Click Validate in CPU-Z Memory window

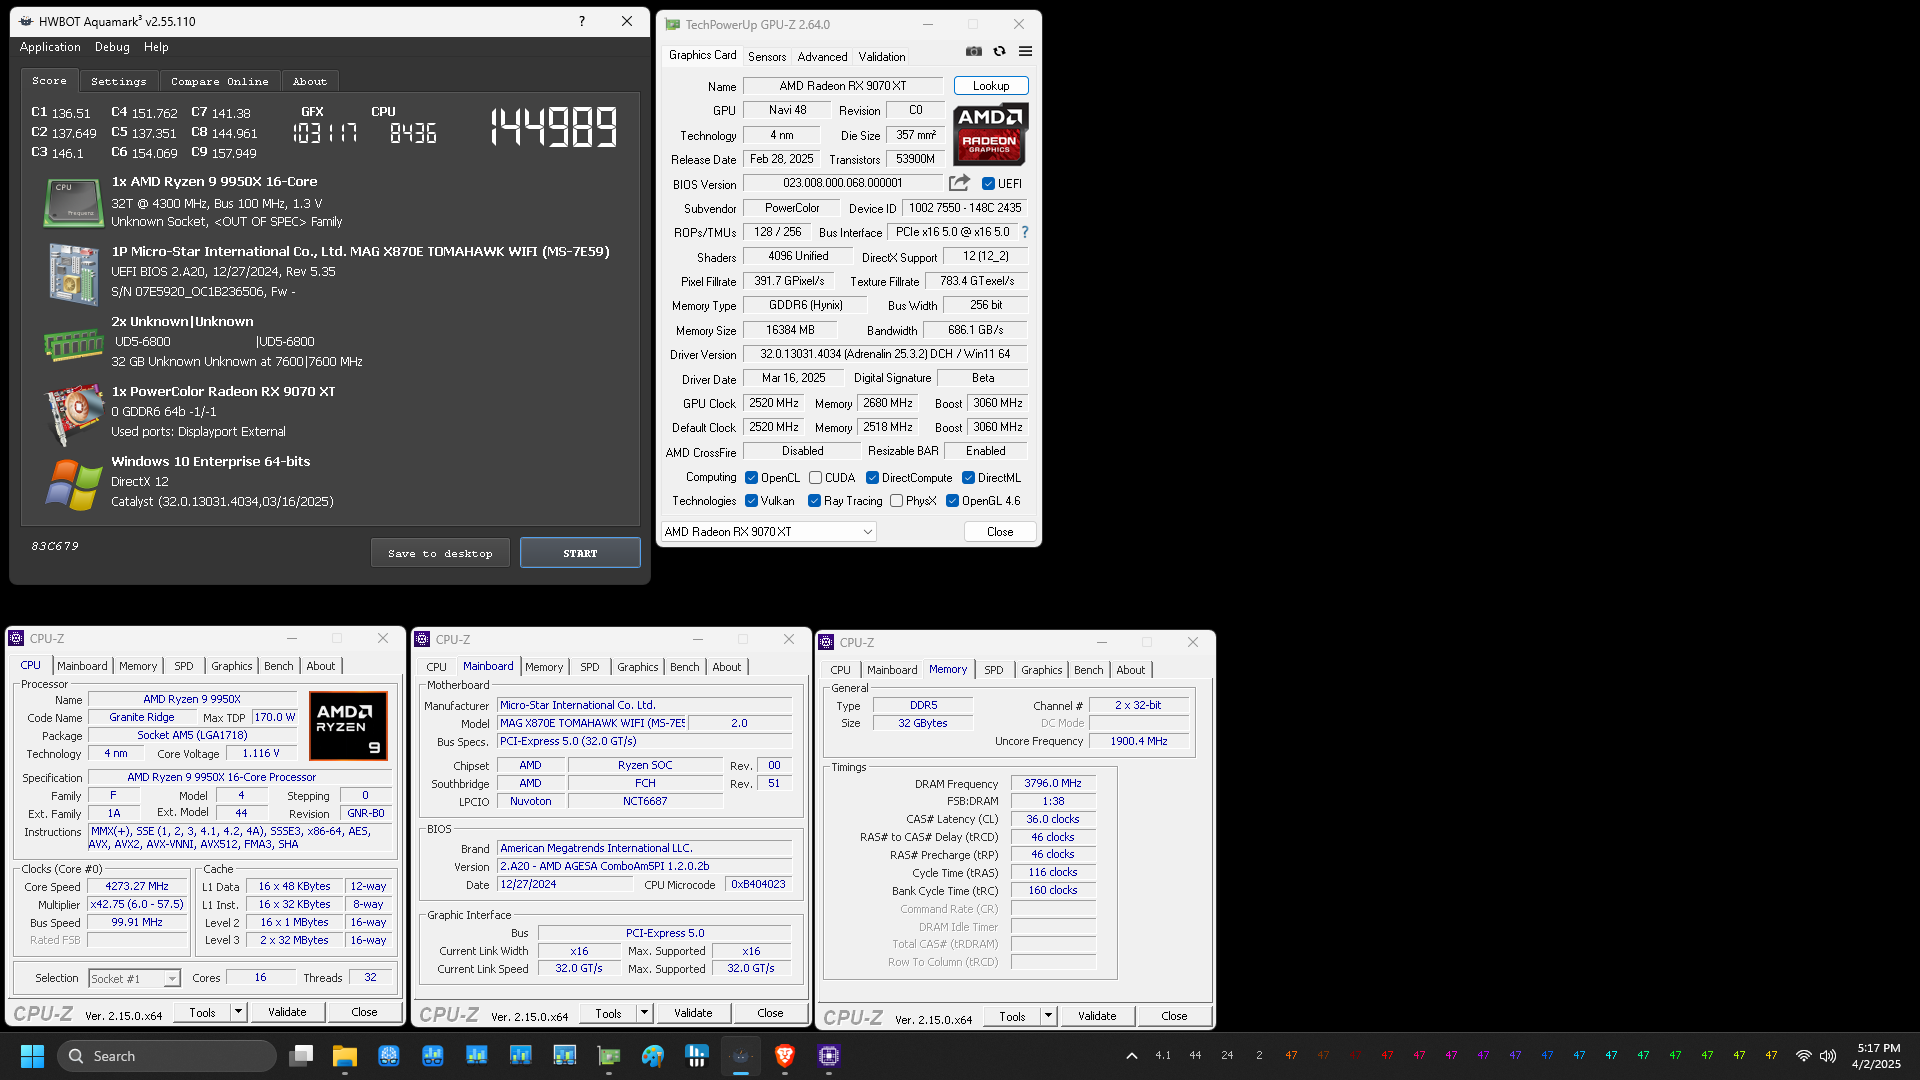pyautogui.click(x=1097, y=1016)
